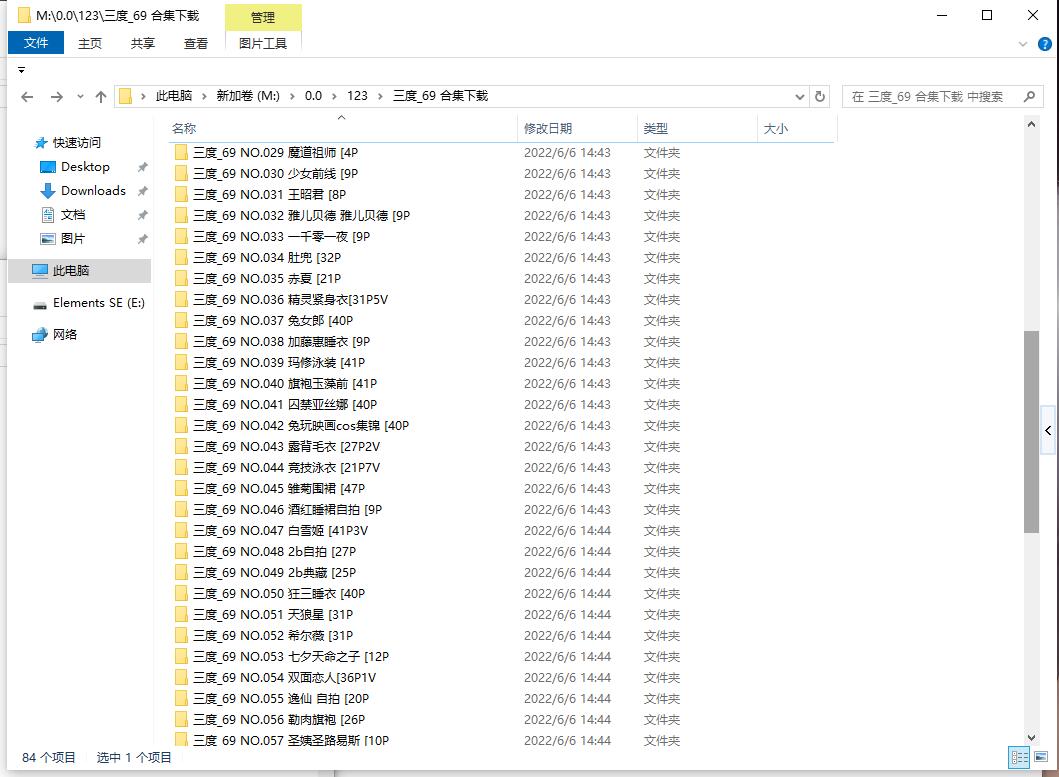The image size is (1059, 777).
Task: Open the 文件 menu tab
Action: pyautogui.click(x=36, y=43)
